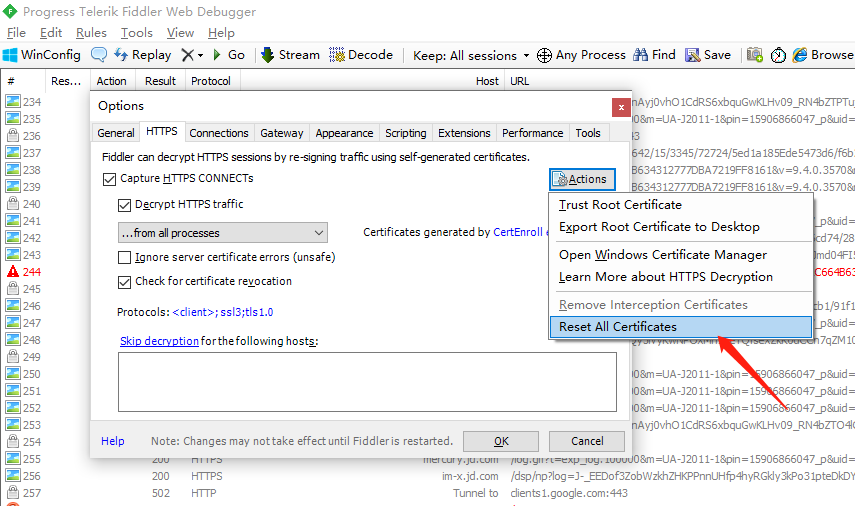
Task: Switch to the General tab
Action: point(116,133)
